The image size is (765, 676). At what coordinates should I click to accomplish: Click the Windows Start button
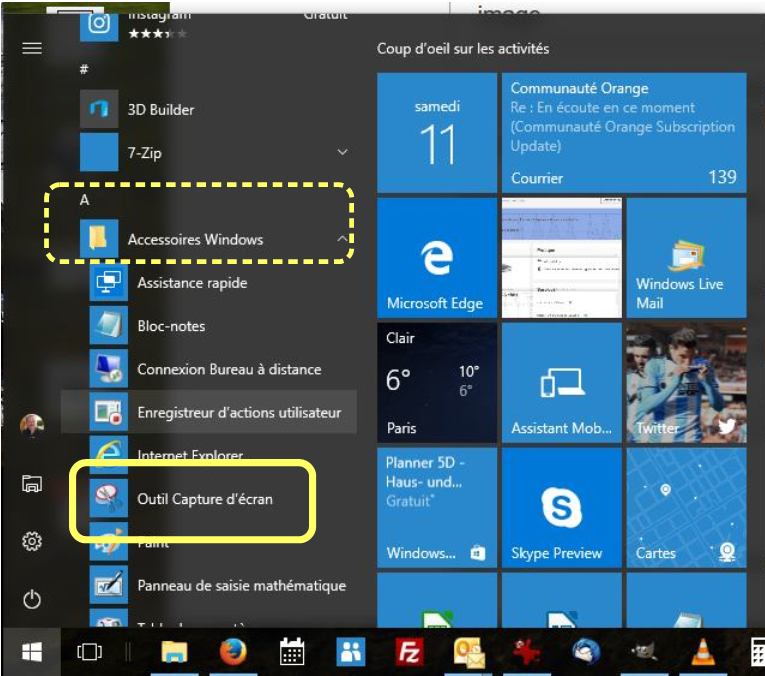[x=32, y=652]
